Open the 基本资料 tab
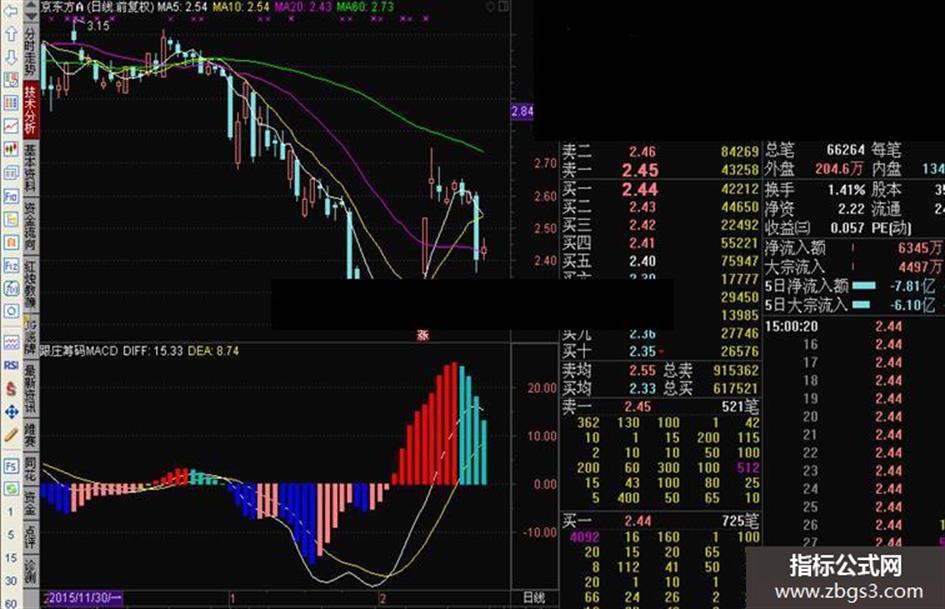945x609 pixels. (30, 168)
